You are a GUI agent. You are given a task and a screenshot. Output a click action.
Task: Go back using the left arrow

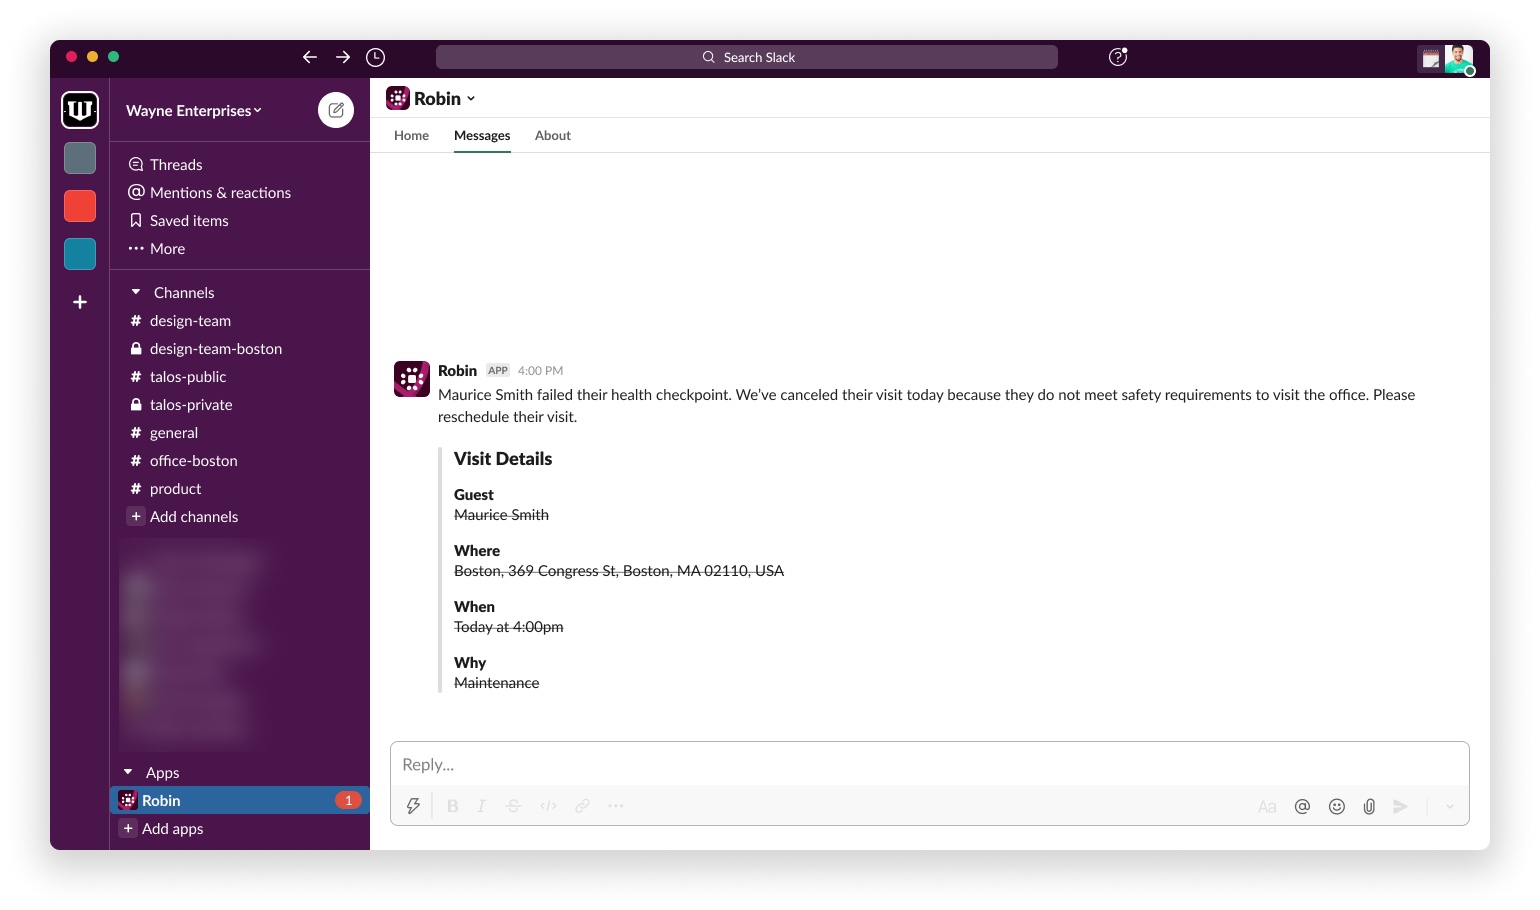310,57
